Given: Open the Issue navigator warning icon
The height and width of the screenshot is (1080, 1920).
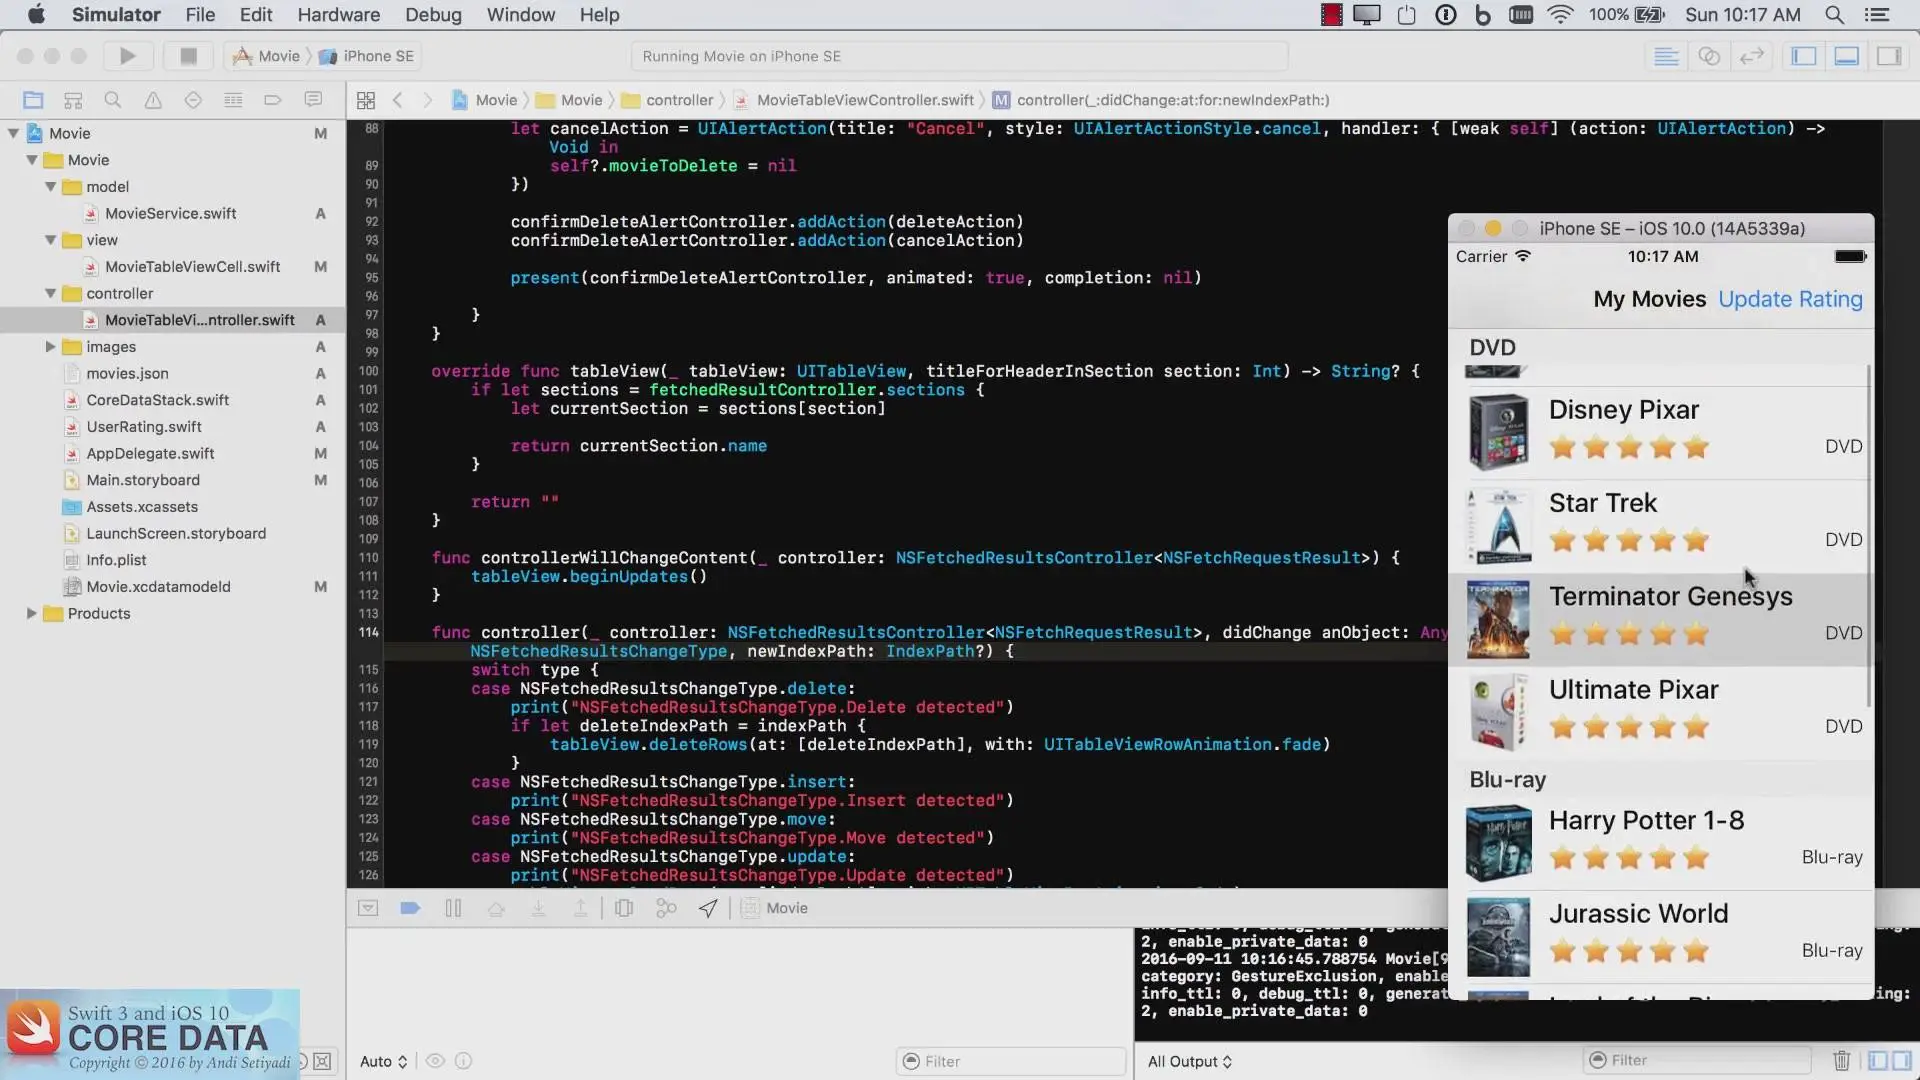Looking at the screenshot, I should [153, 100].
